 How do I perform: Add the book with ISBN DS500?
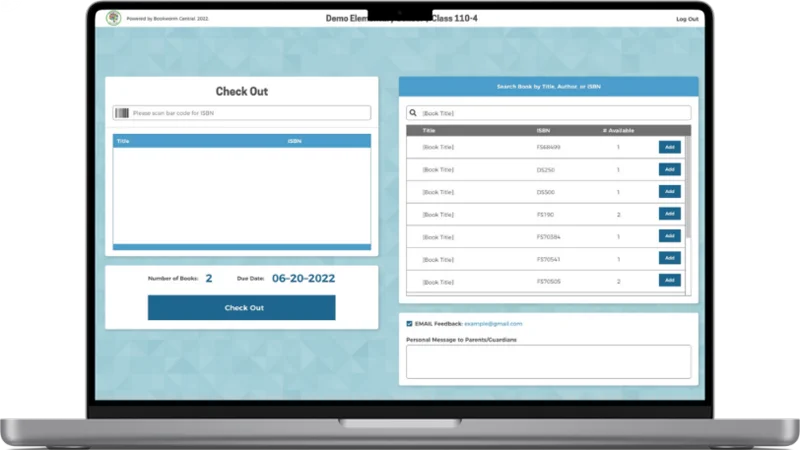pos(669,191)
